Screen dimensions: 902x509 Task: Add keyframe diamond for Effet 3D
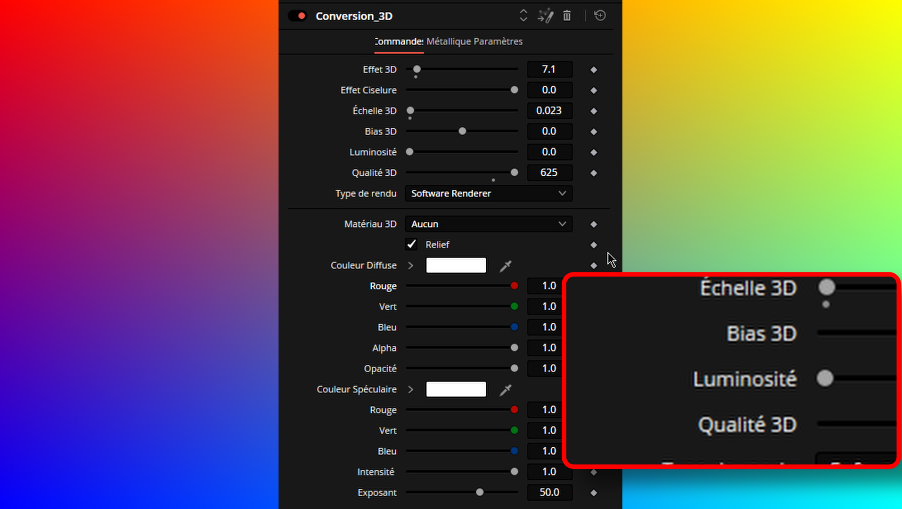[x=593, y=70]
